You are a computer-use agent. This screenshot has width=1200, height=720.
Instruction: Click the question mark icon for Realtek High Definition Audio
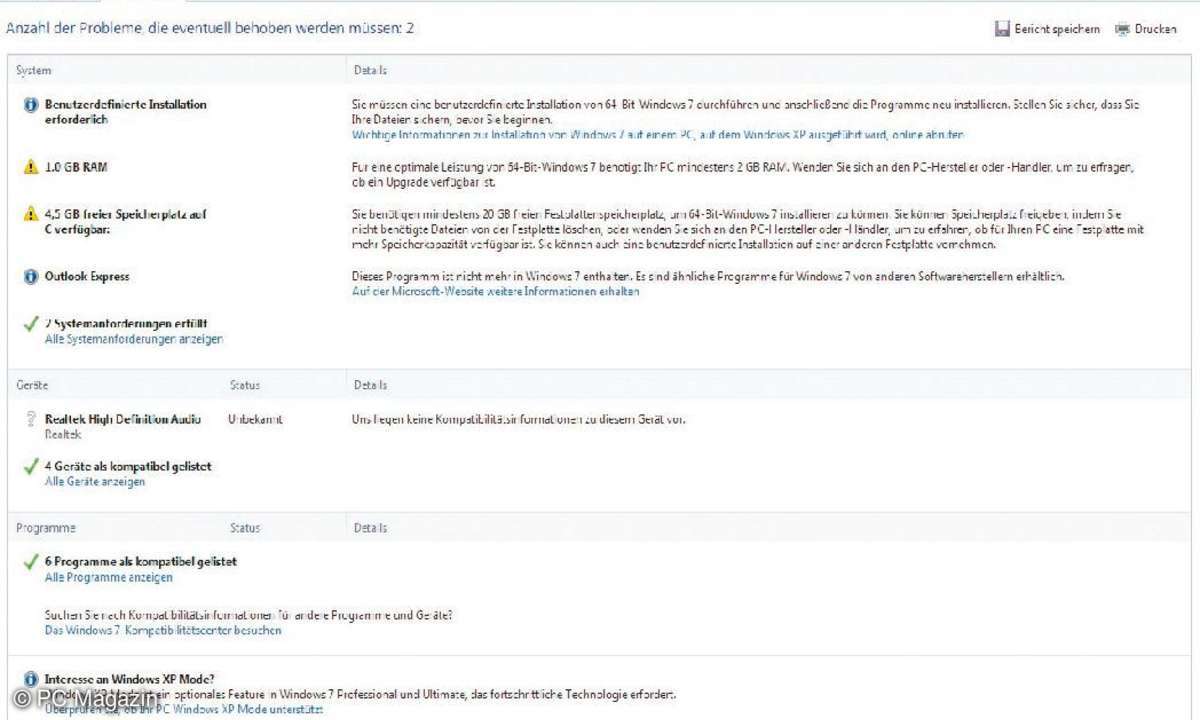[x=31, y=419]
